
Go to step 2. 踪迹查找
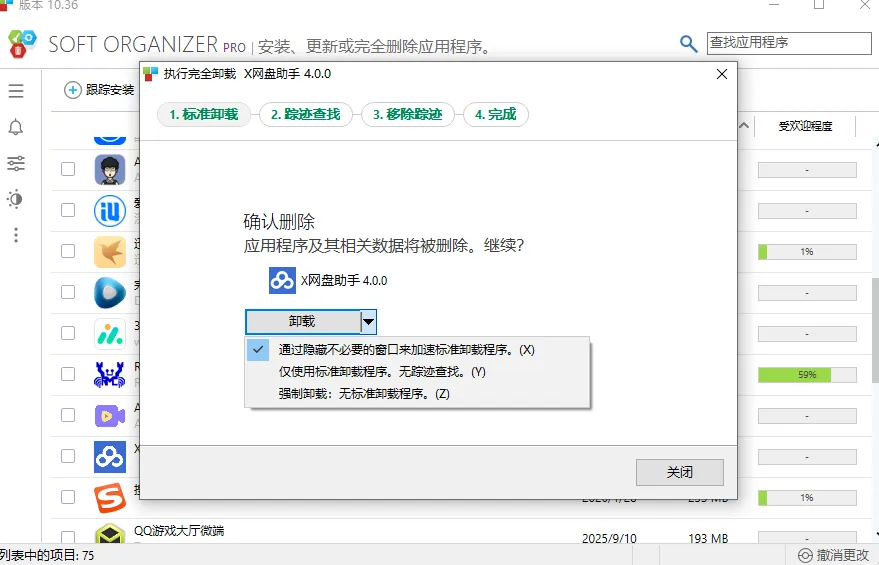click(306, 114)
